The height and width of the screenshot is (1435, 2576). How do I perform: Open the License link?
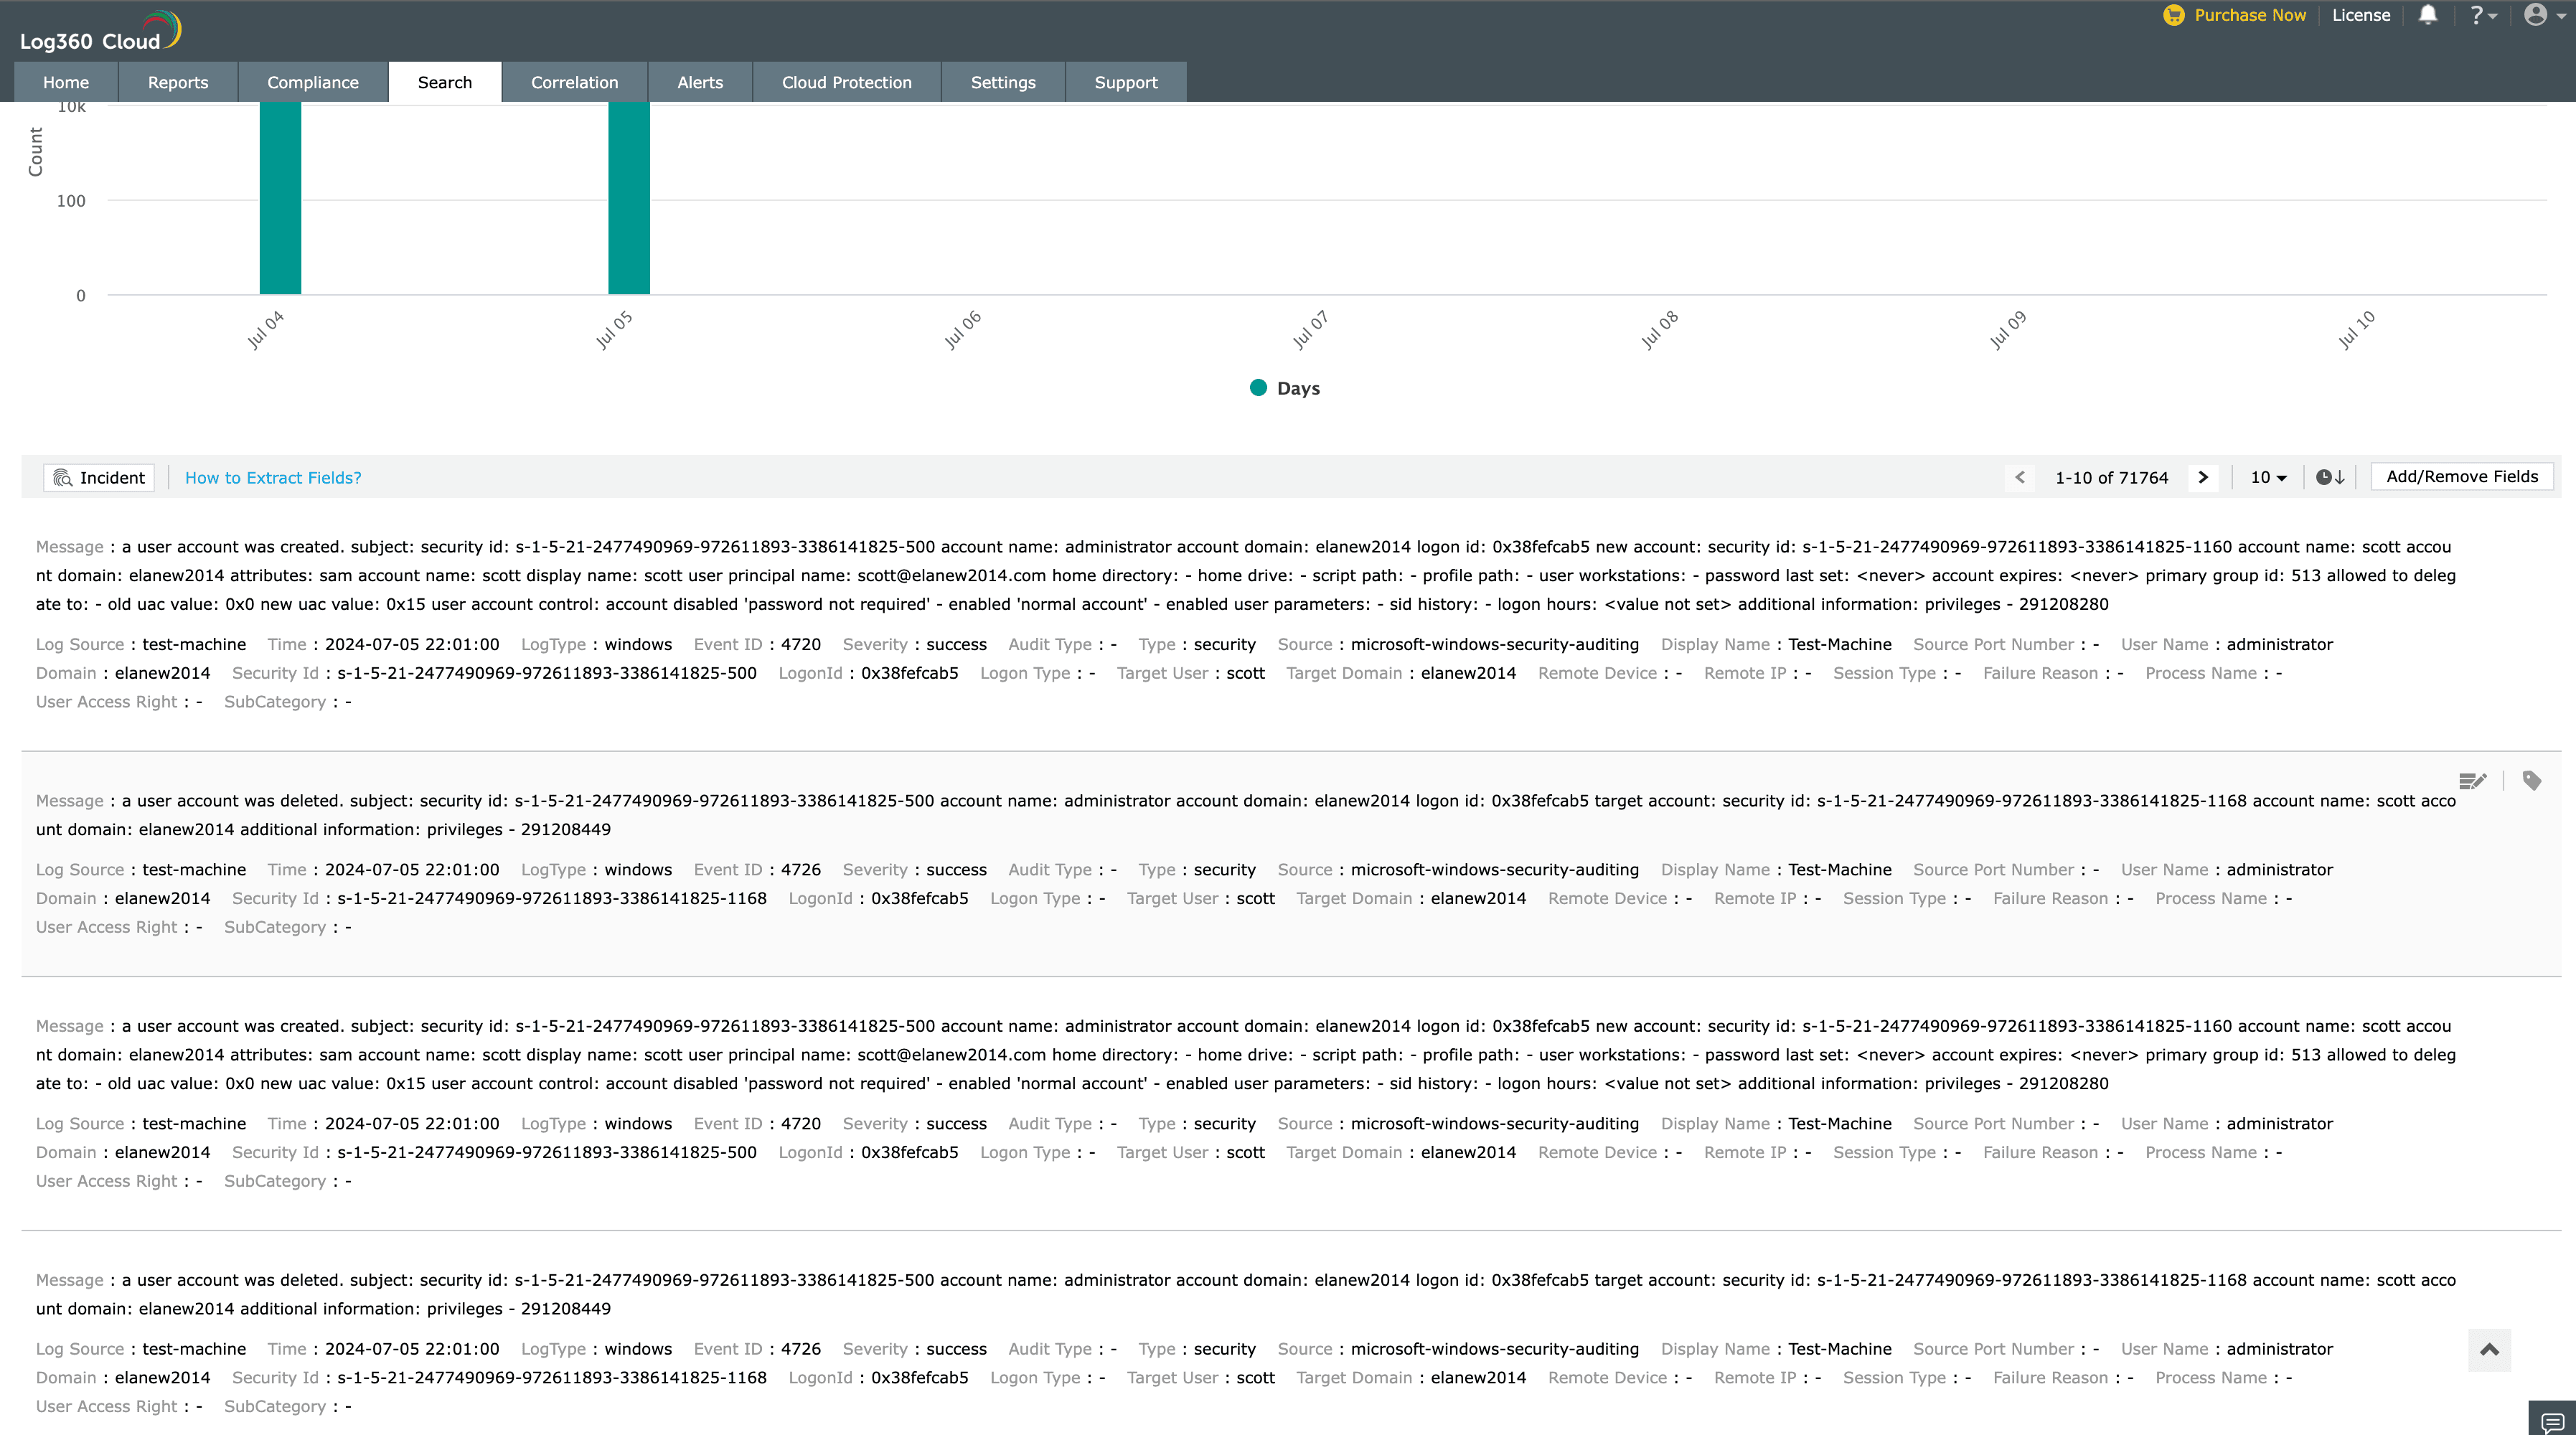pos(2360,15)
